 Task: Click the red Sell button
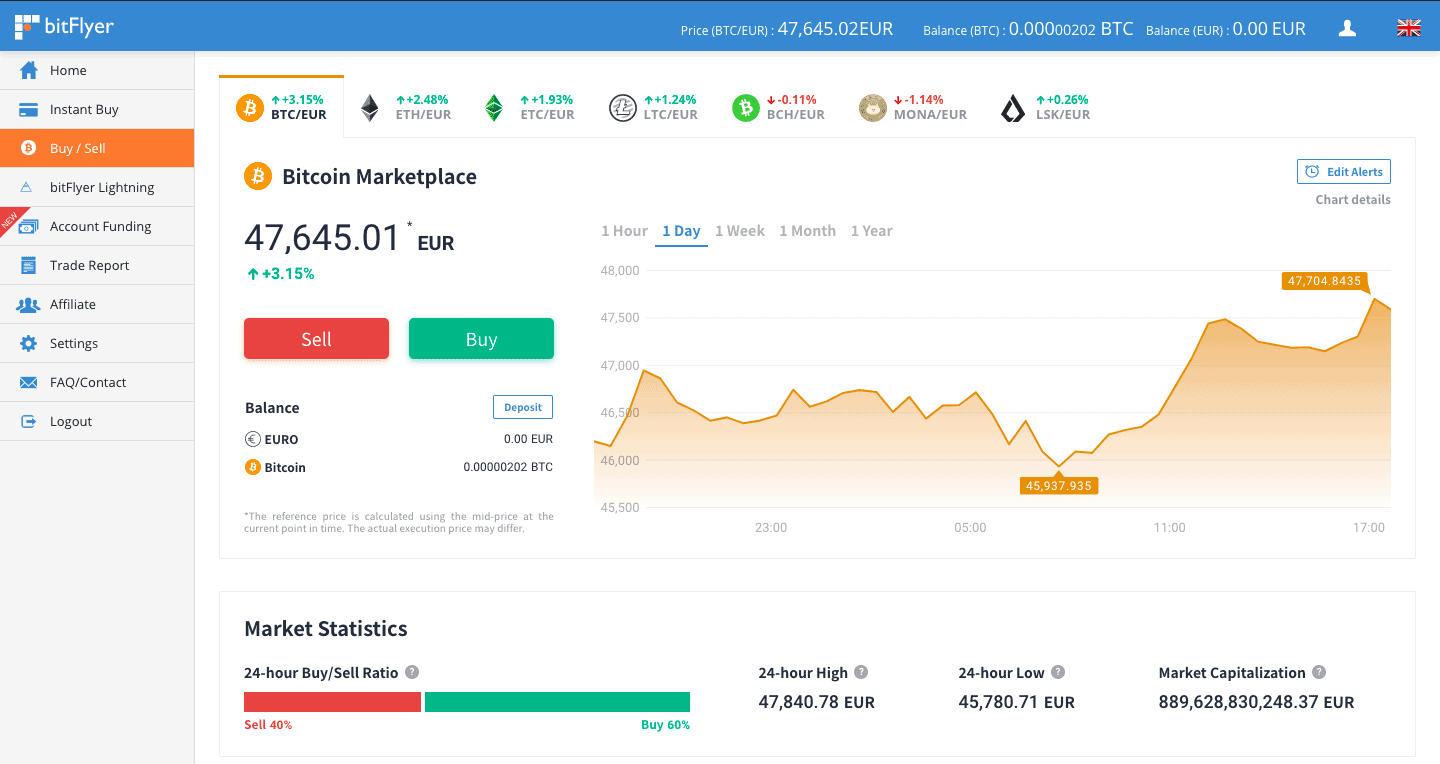tap(316, 339)
